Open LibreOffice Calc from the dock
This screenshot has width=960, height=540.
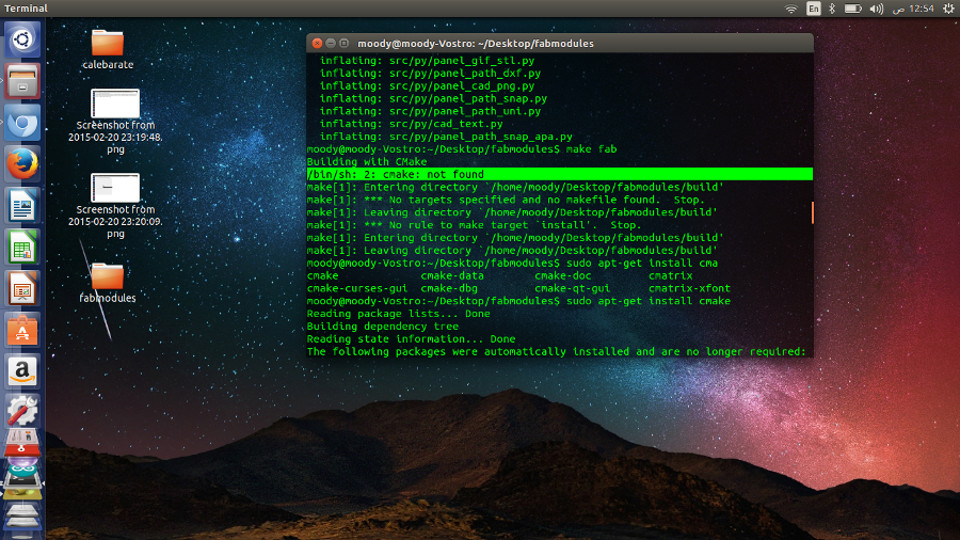click(x=22, y=247)
